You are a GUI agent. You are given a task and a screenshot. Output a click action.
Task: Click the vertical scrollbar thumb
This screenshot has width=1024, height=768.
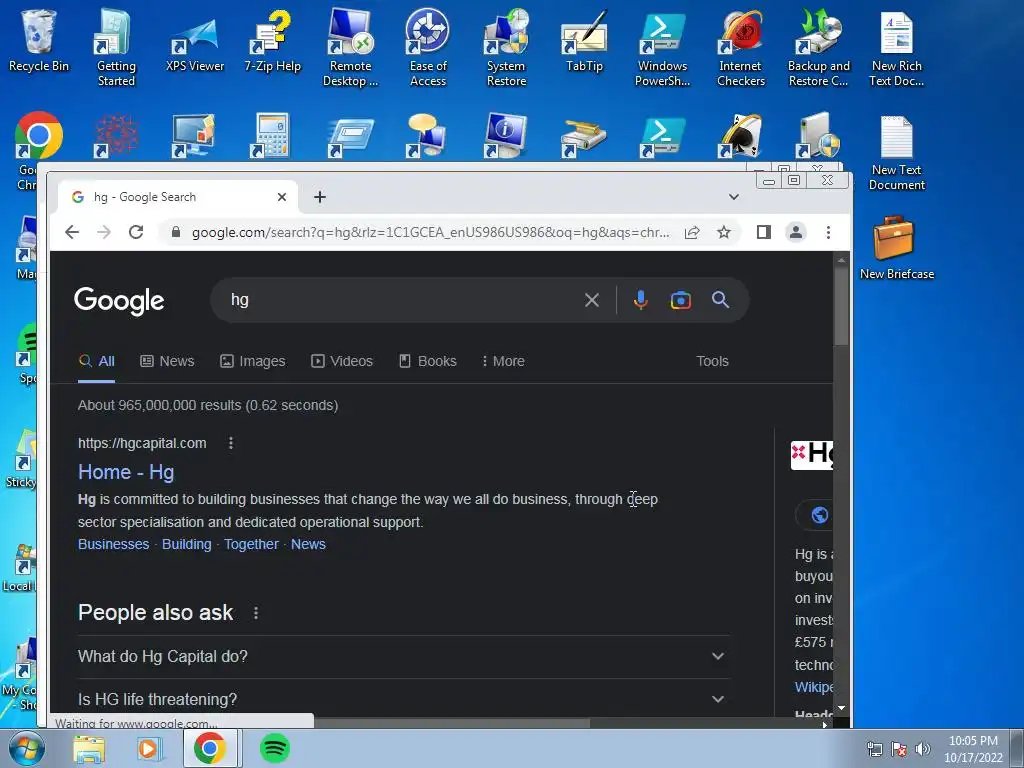(x=841, y=306)
